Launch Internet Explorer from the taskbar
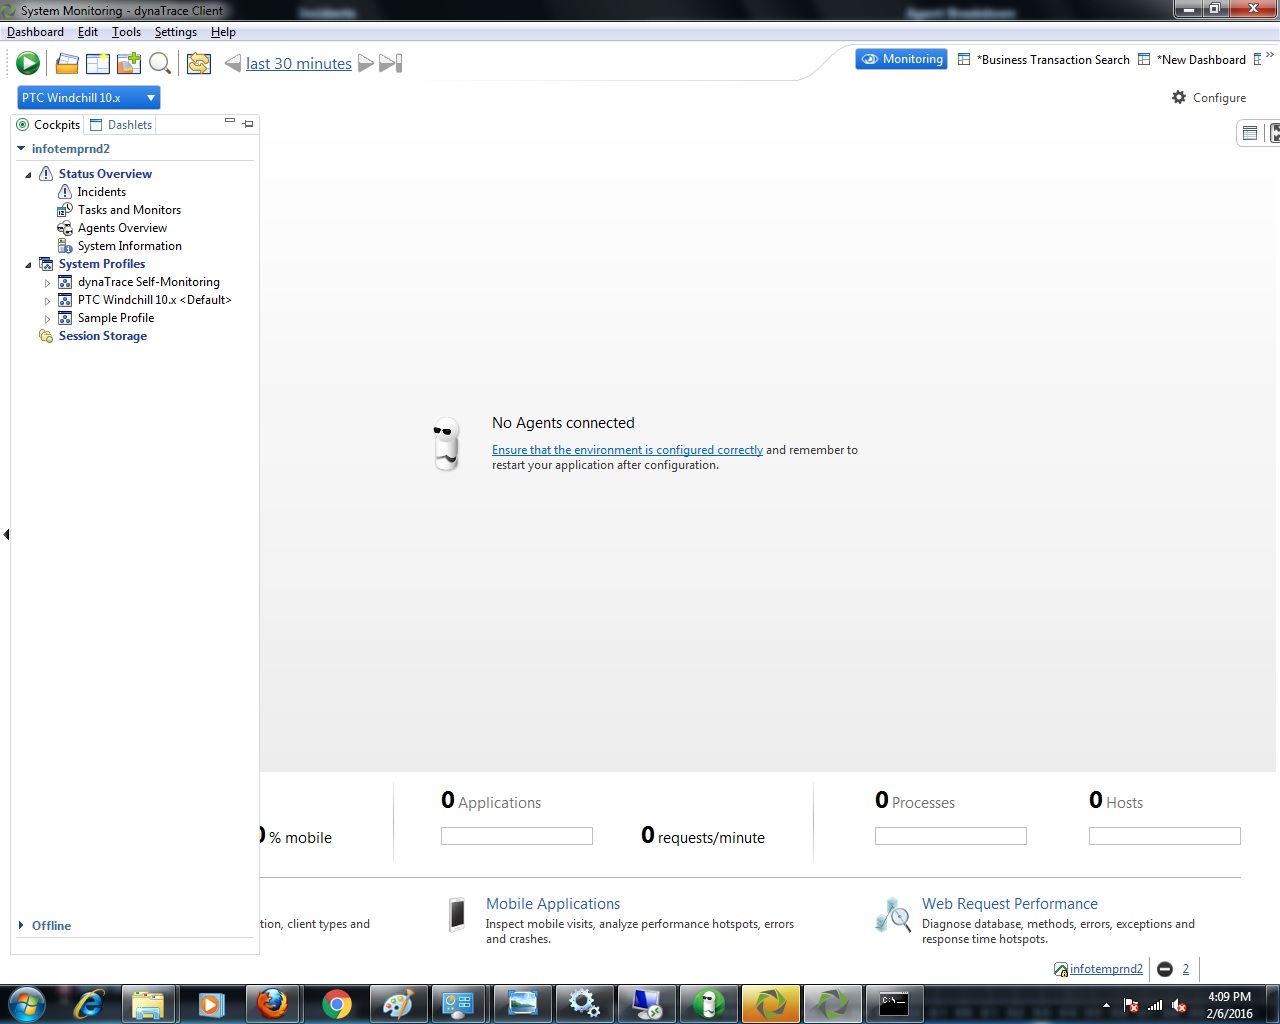This screenshot has height=1024, width=1280. [x=89, y=1004]
